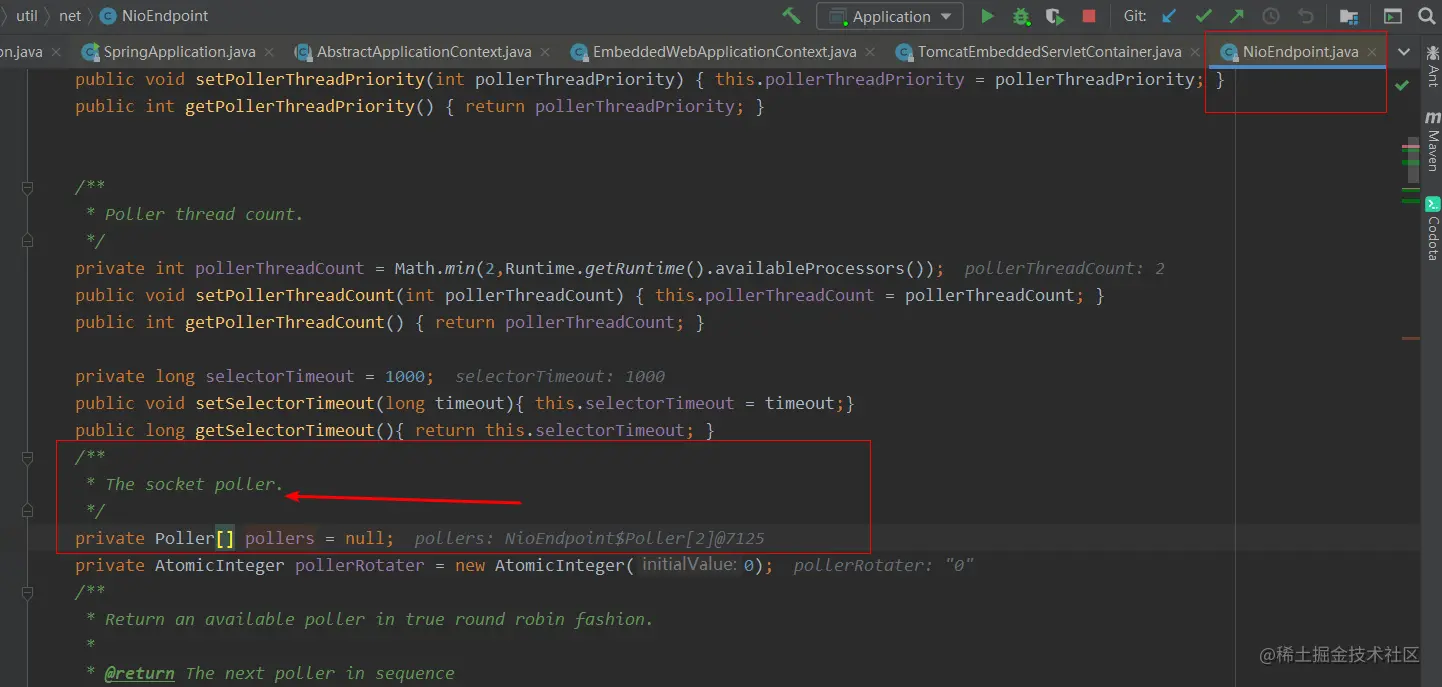This screenshot has width=1442, height=687.
Task: Select the NioEndpoint.java tab
Action: [1300, 52]
